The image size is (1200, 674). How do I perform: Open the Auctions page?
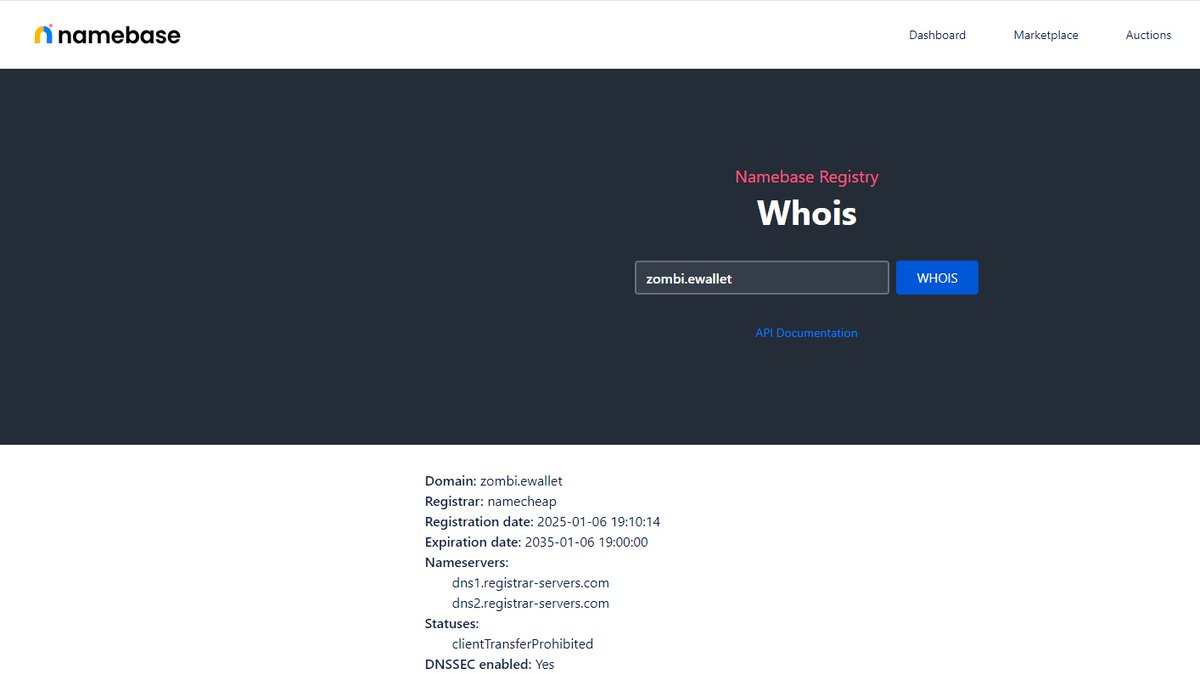click(1148, 35)
